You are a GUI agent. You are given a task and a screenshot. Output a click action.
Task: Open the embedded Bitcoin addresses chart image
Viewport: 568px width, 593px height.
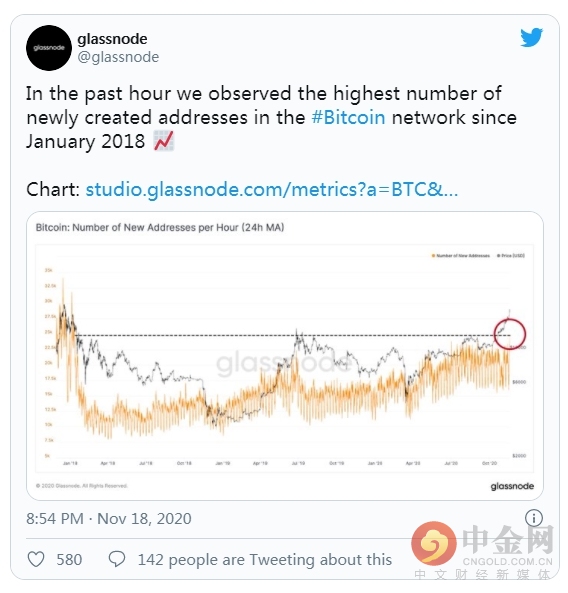click(285, 356)
